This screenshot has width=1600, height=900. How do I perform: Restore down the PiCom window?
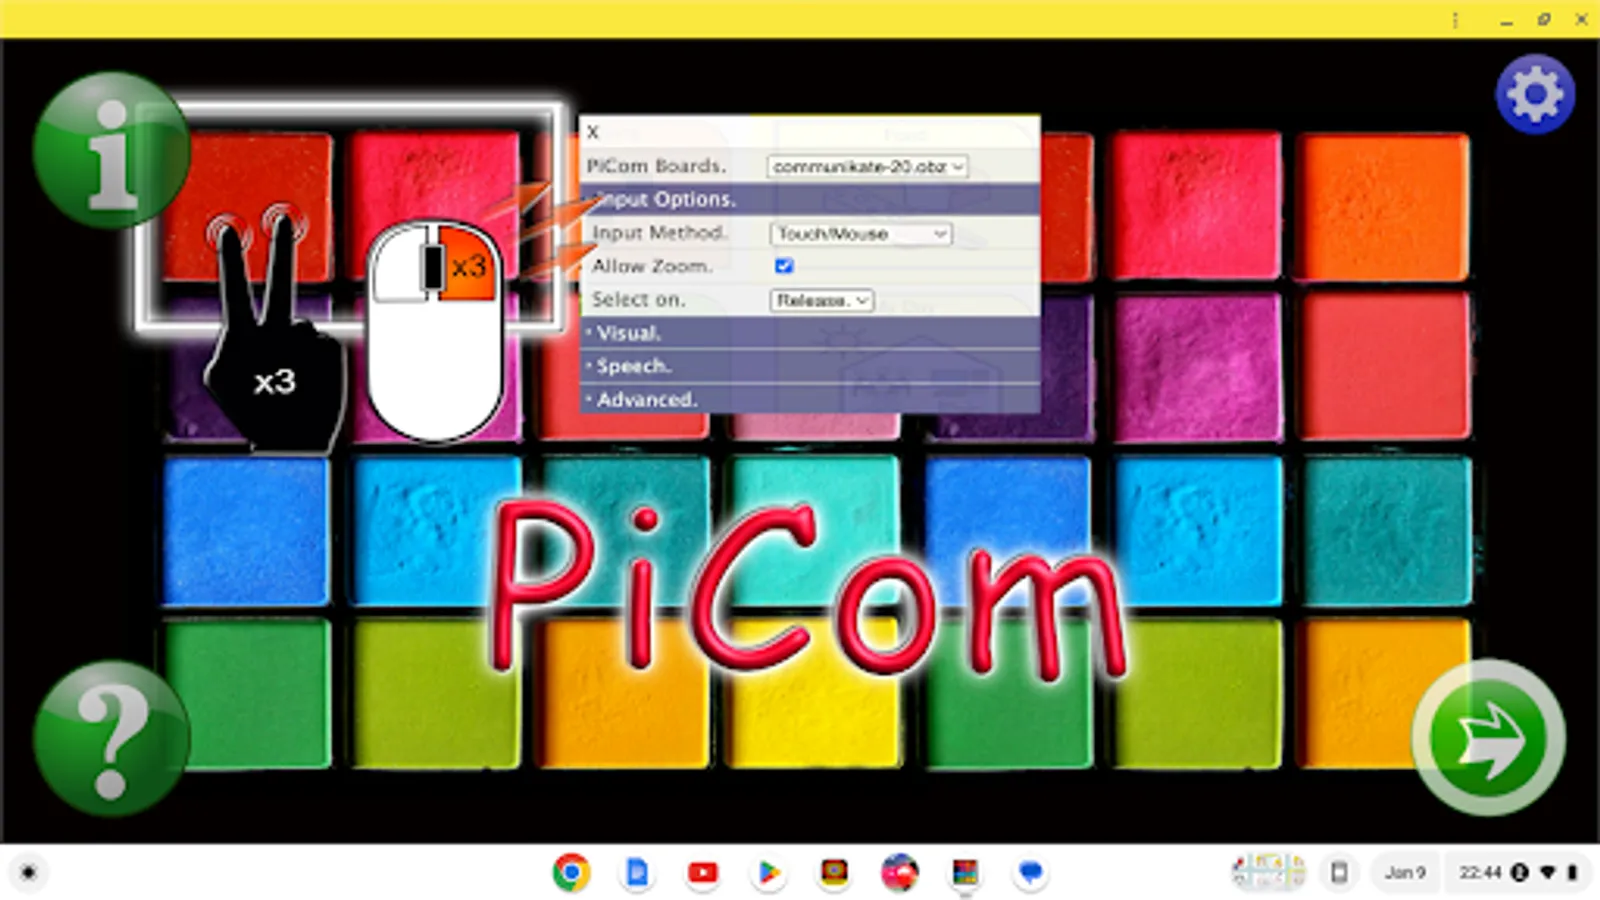click(1544, 19)
